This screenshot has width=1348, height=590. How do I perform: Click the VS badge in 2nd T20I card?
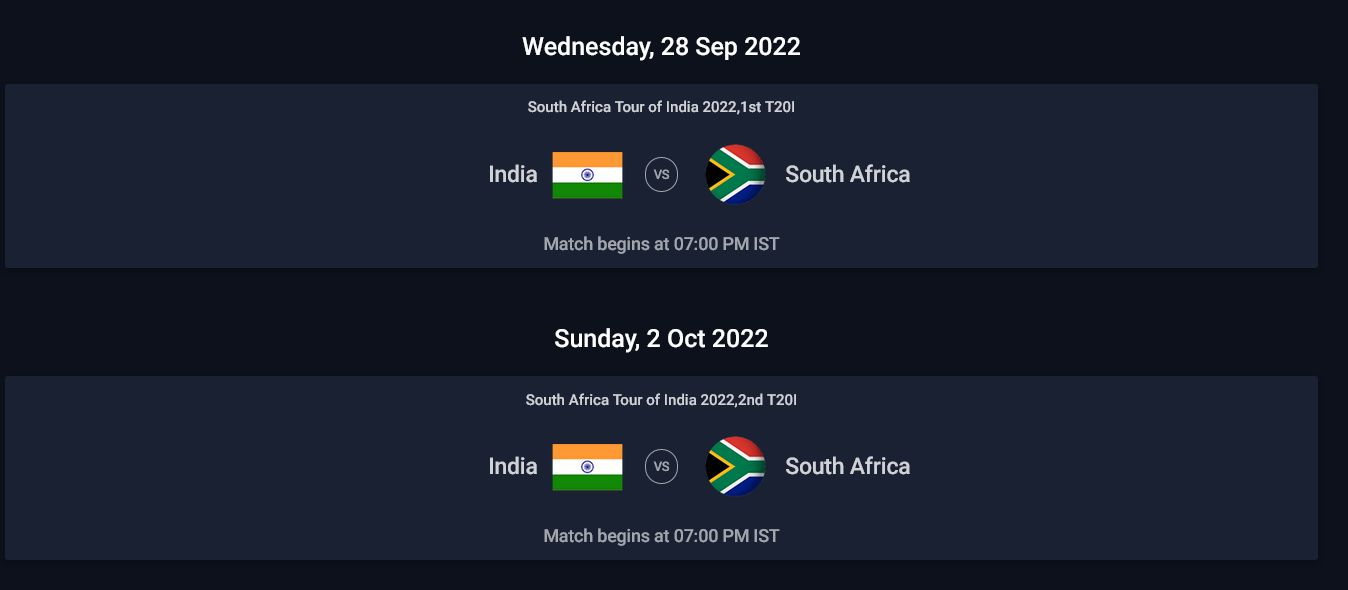click(x=661, y=467)
